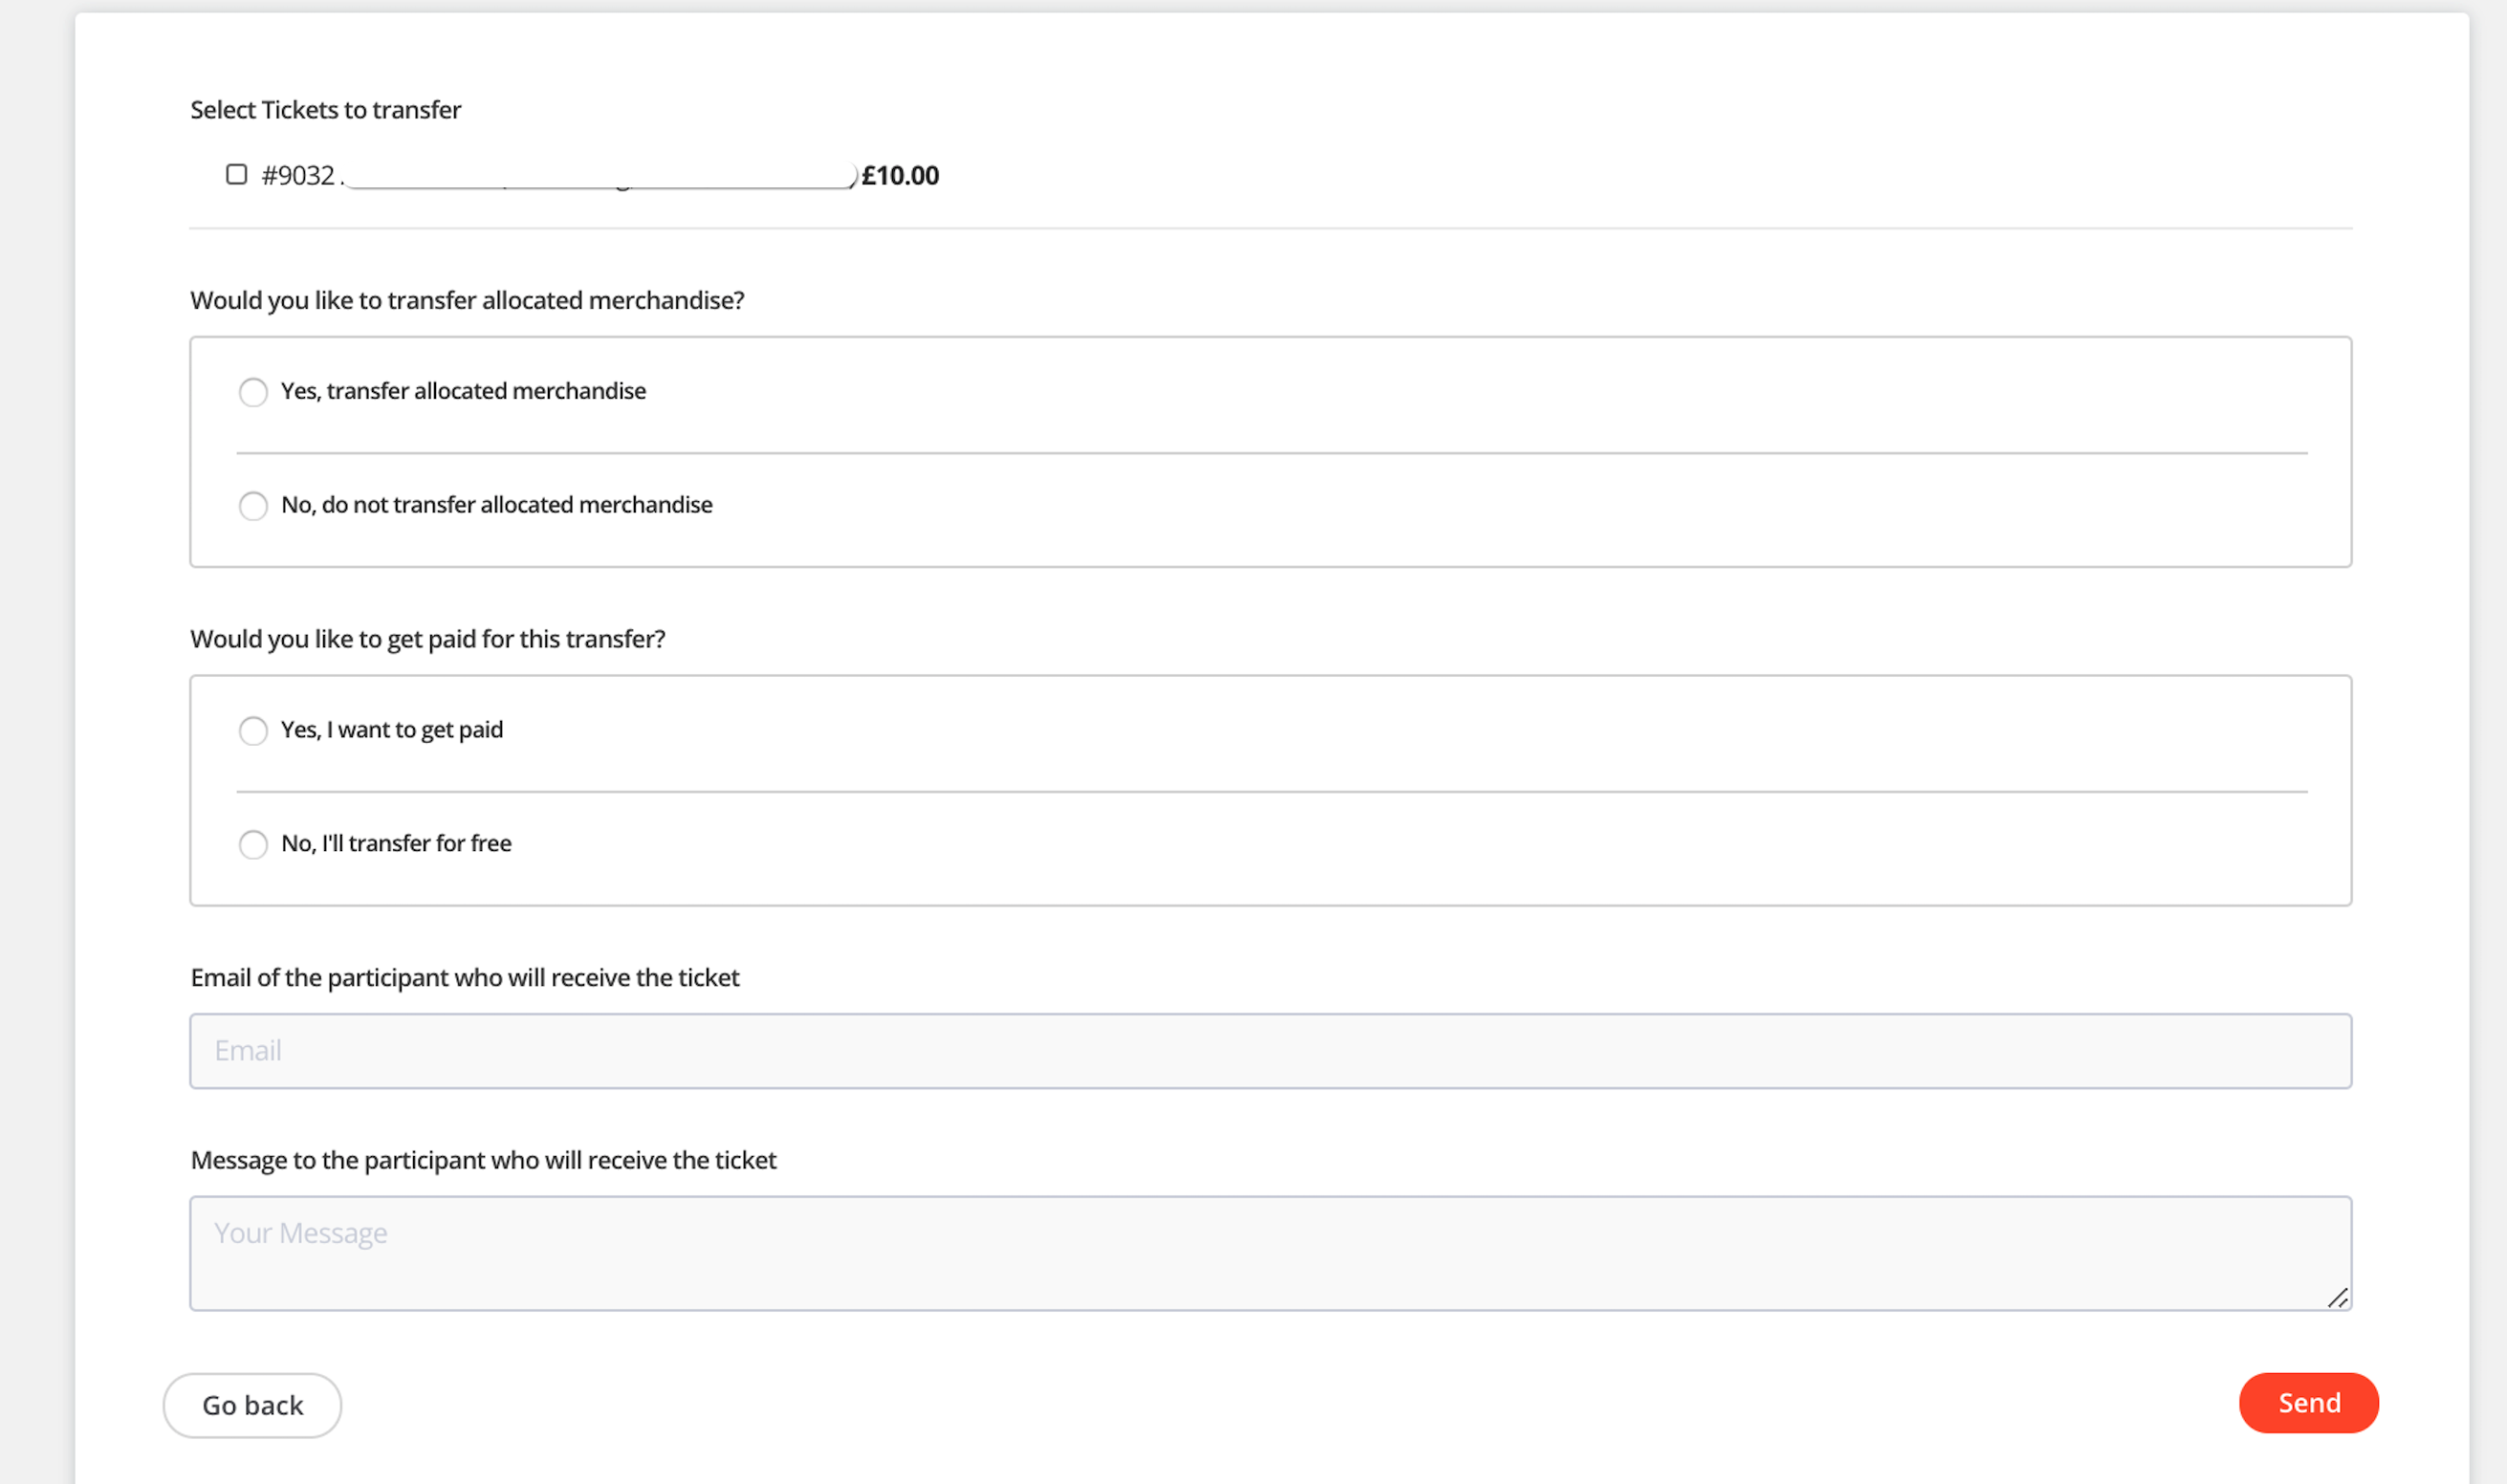Click the 'Message to the participant' field label
This screenshot has height=1484, width=2507.
coord(483,1160)
